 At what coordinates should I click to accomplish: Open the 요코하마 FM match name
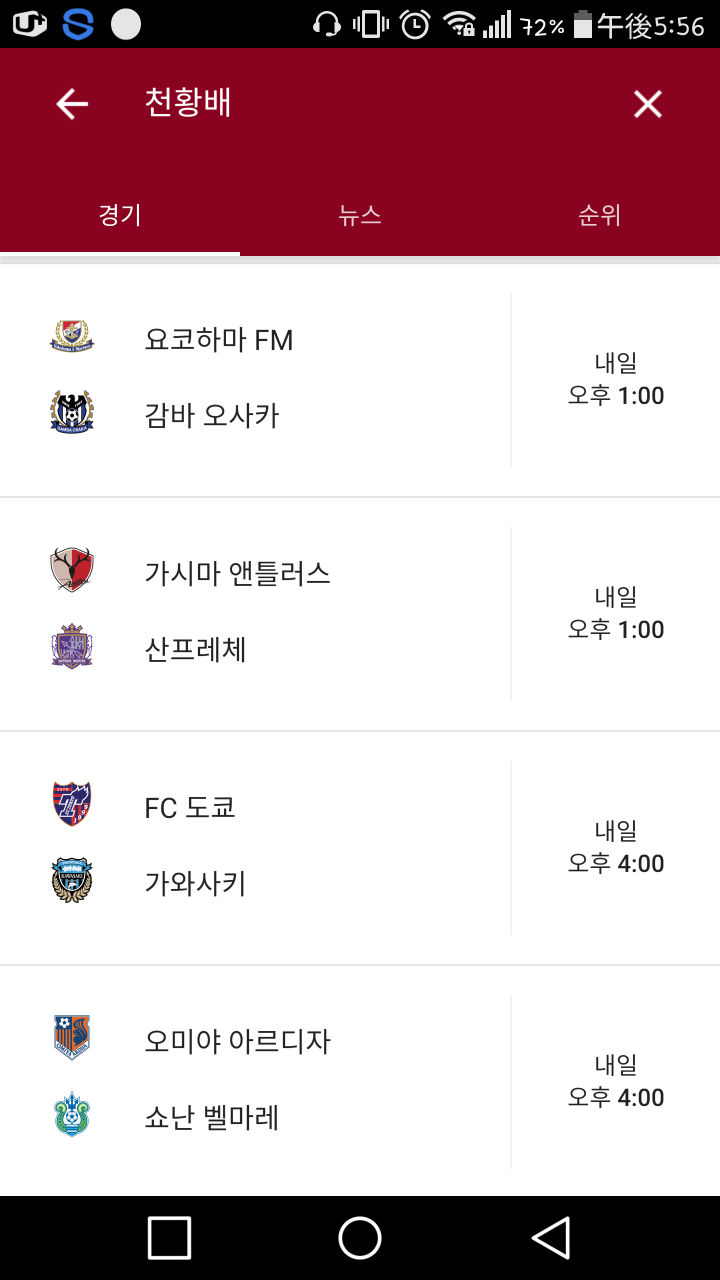pos(219,340)
